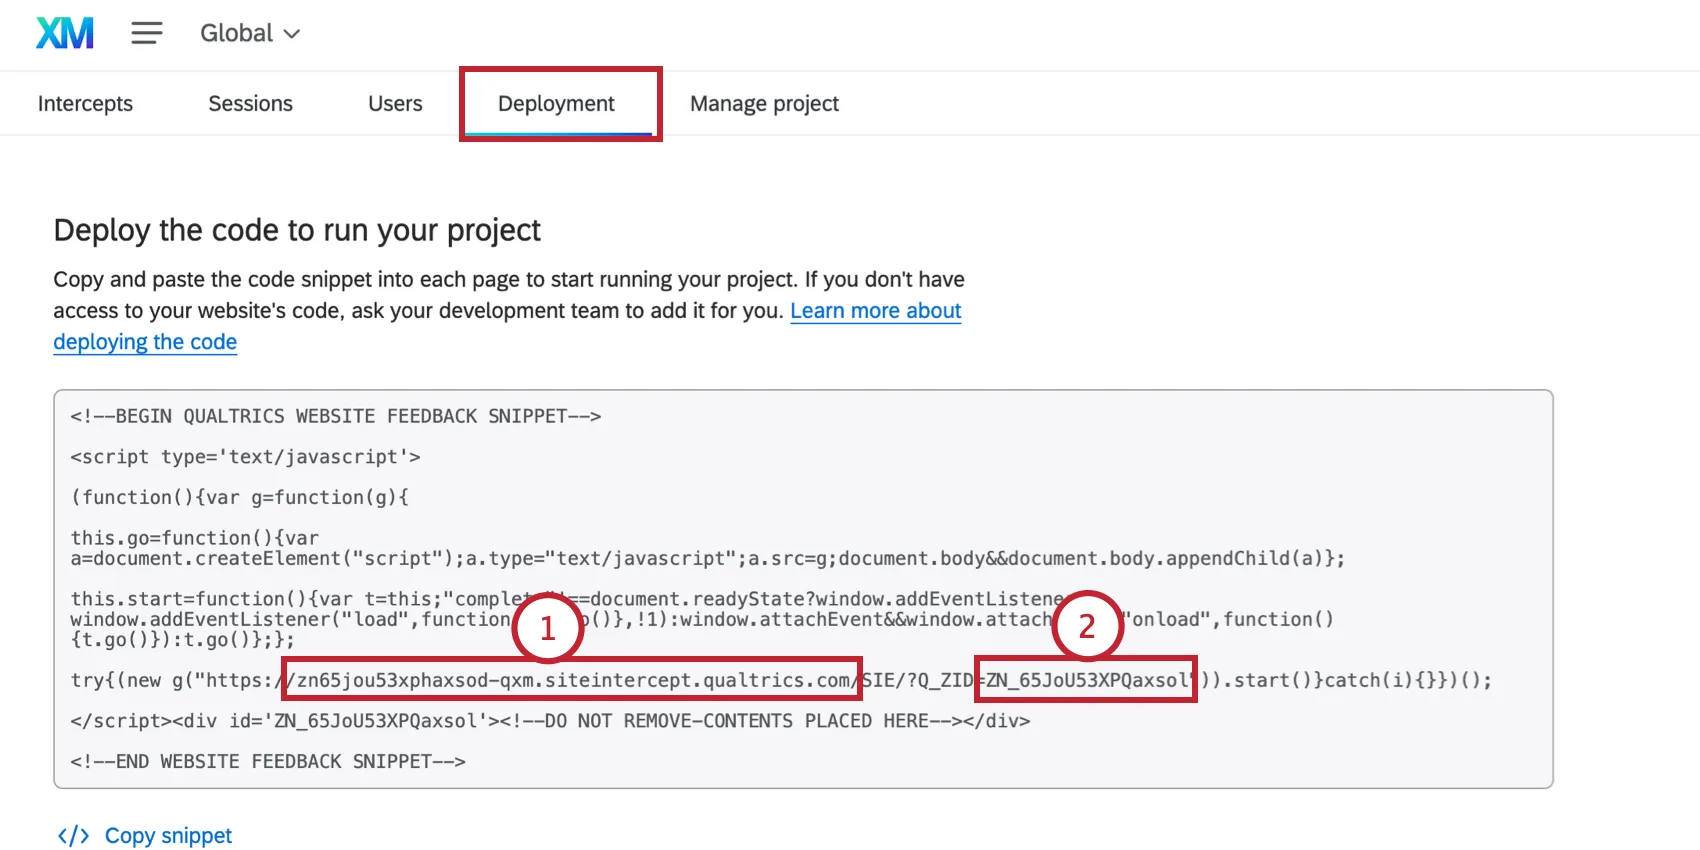Click the Q_ZID value ZN_65JoU53XPQaxsol in the try line
1700x850 pixels.
(1088, 680)
